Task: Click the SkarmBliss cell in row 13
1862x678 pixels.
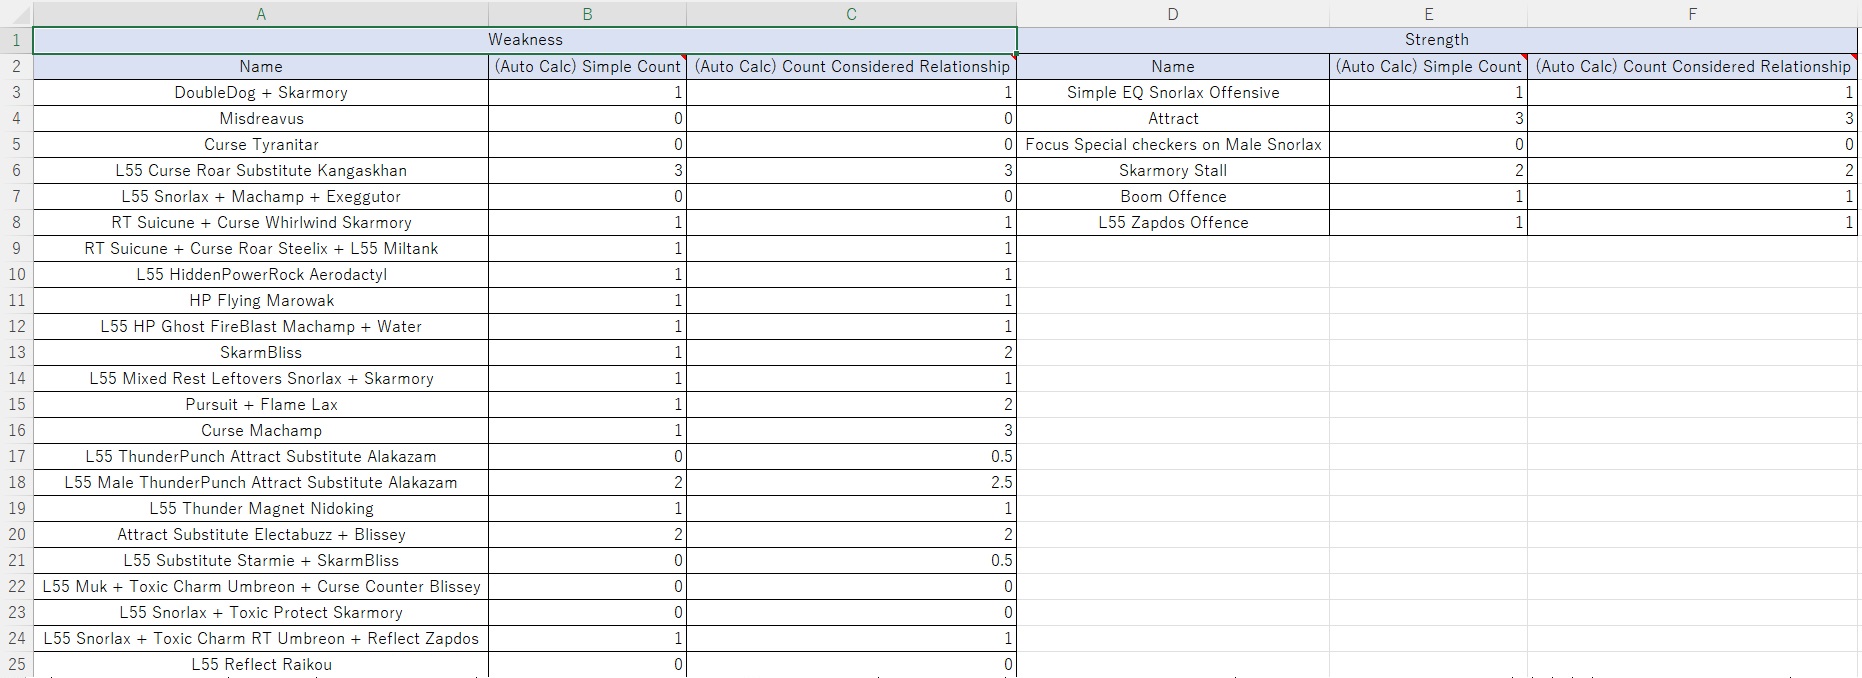Action: tap(261, 352)
